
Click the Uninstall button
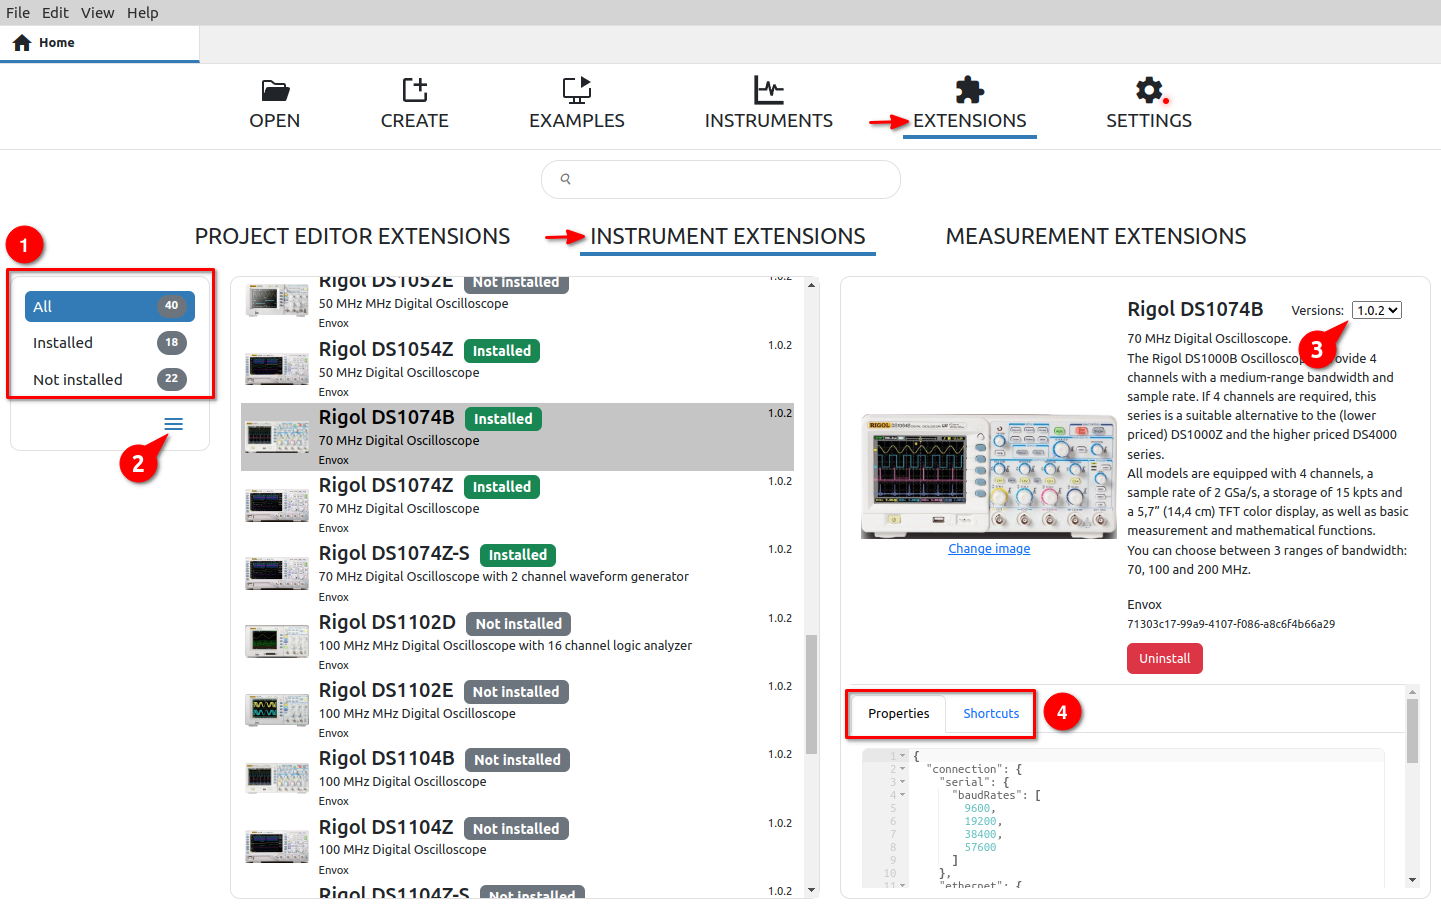(1165, 658)
